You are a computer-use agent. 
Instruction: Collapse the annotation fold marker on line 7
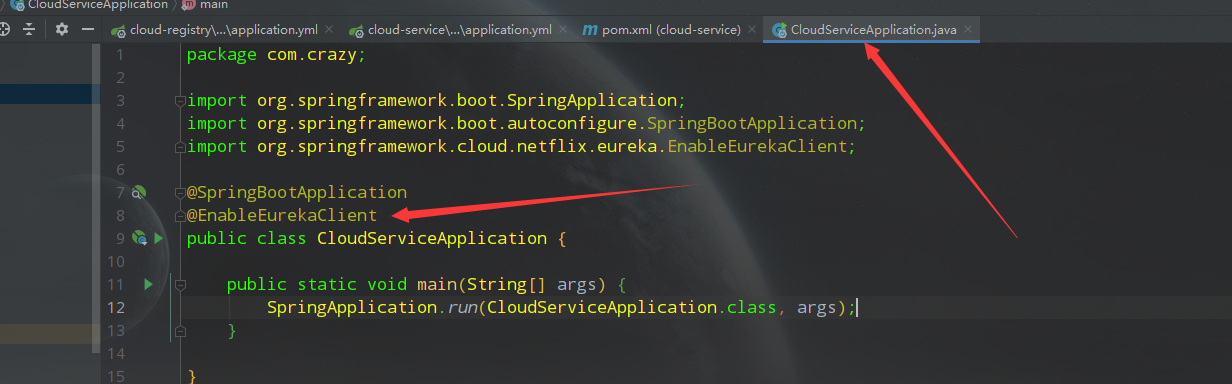coord(179,192)
